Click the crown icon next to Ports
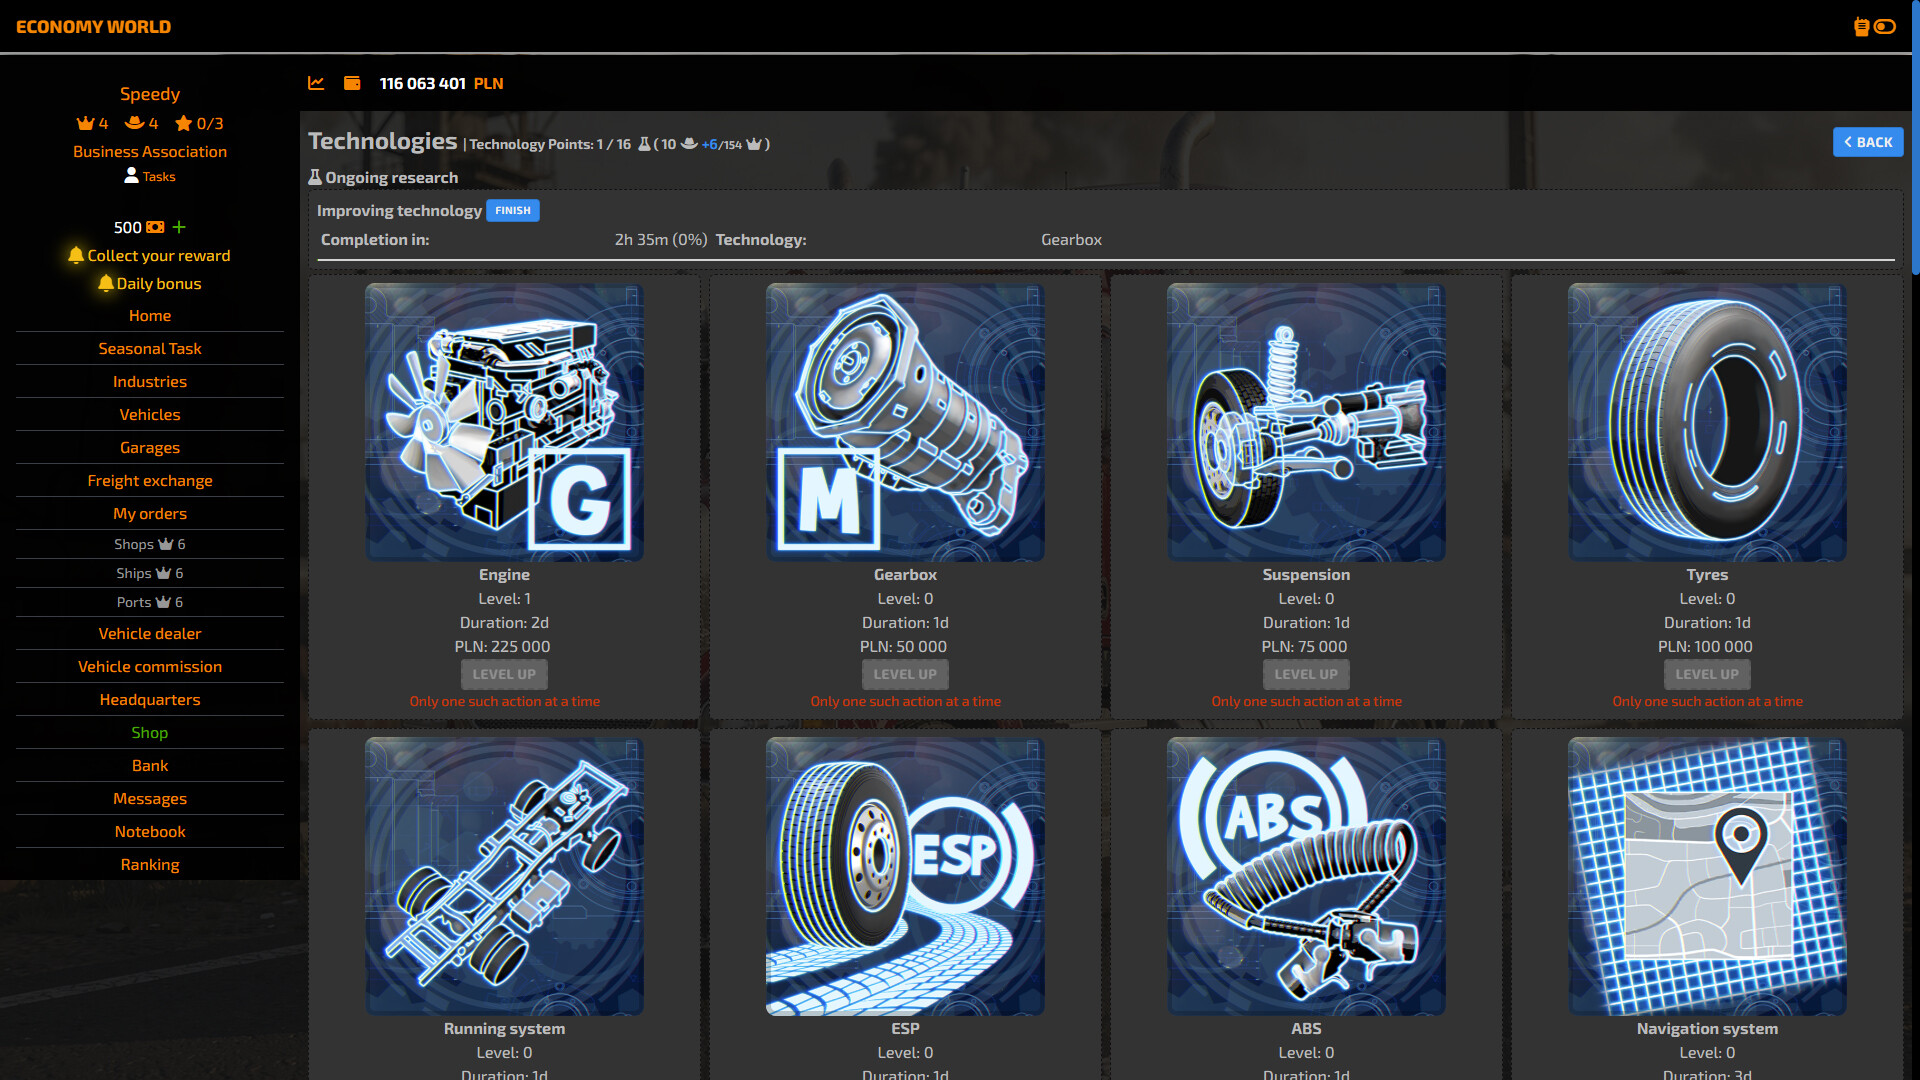 [x=163, y=602]
